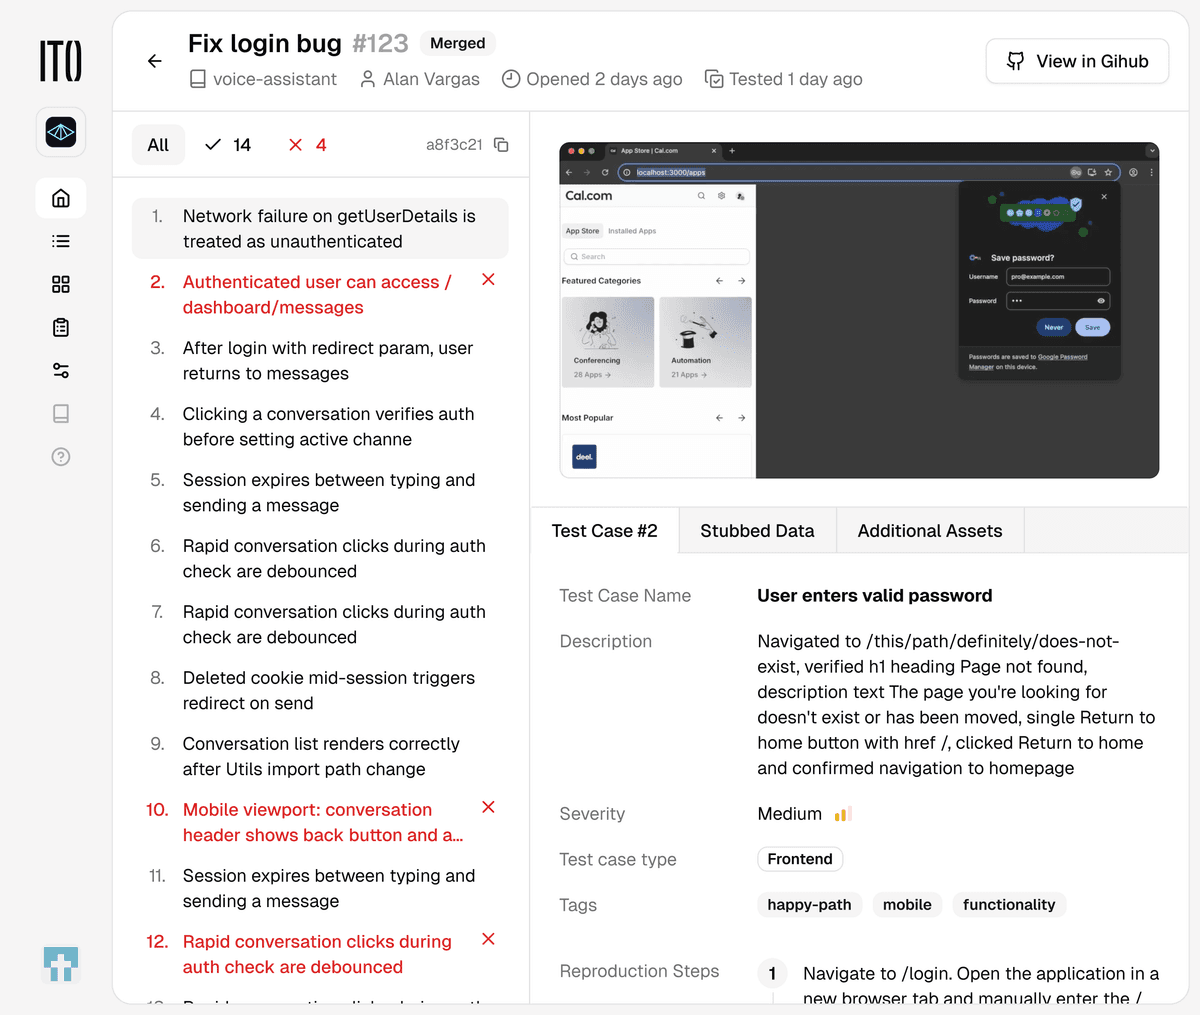Open the settings sliders sidebar icon
1200x1015 pixels.
61,371
